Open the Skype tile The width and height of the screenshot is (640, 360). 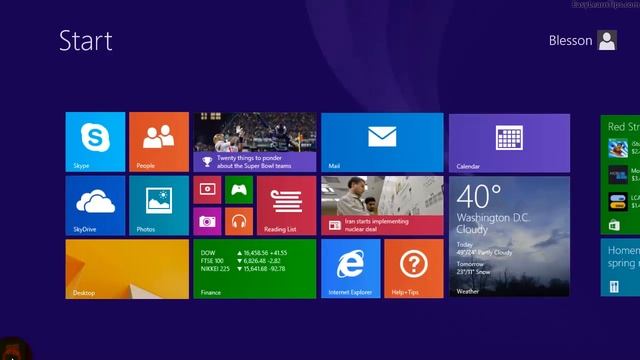[x=95, y=142]
